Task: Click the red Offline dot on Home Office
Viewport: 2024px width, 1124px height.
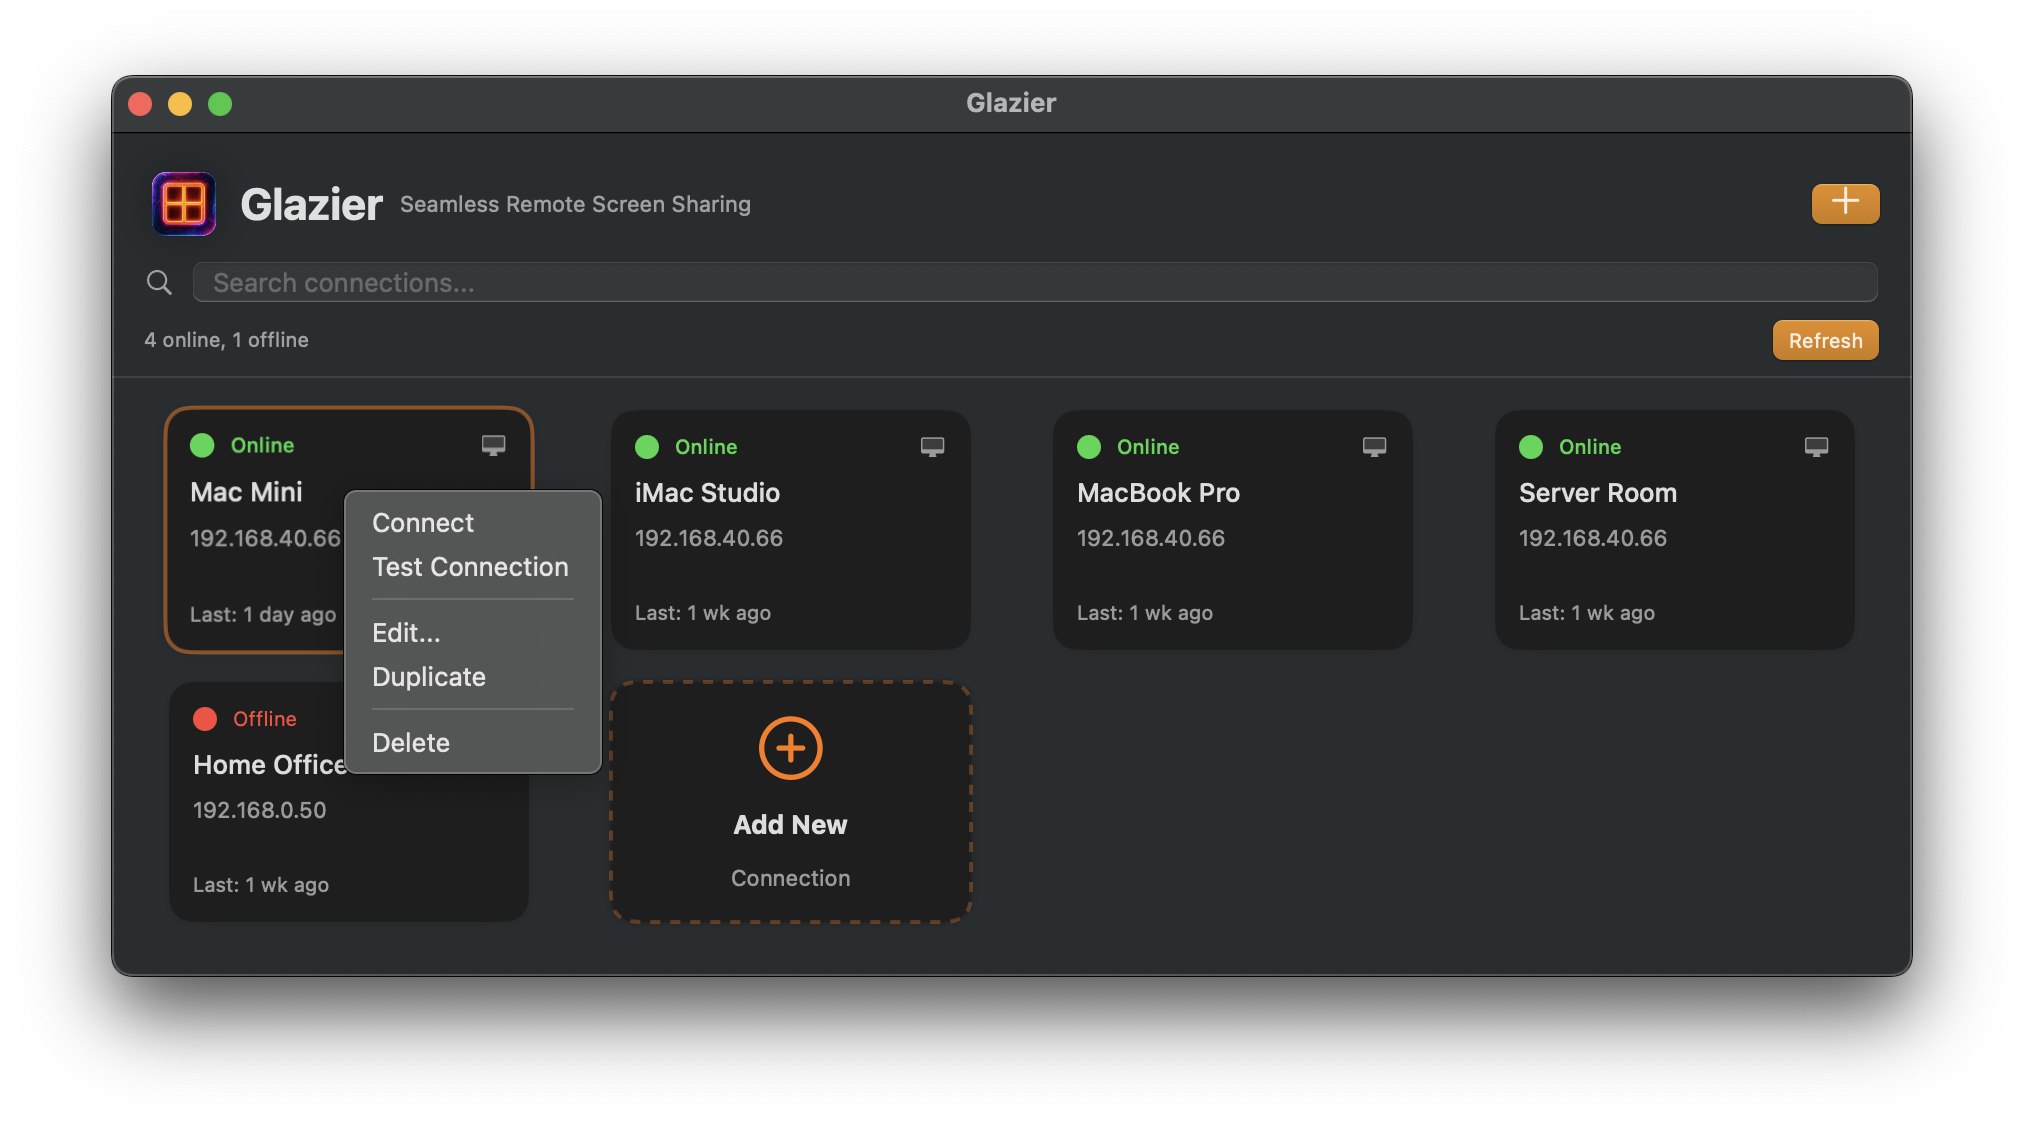Action: (205, 718)
